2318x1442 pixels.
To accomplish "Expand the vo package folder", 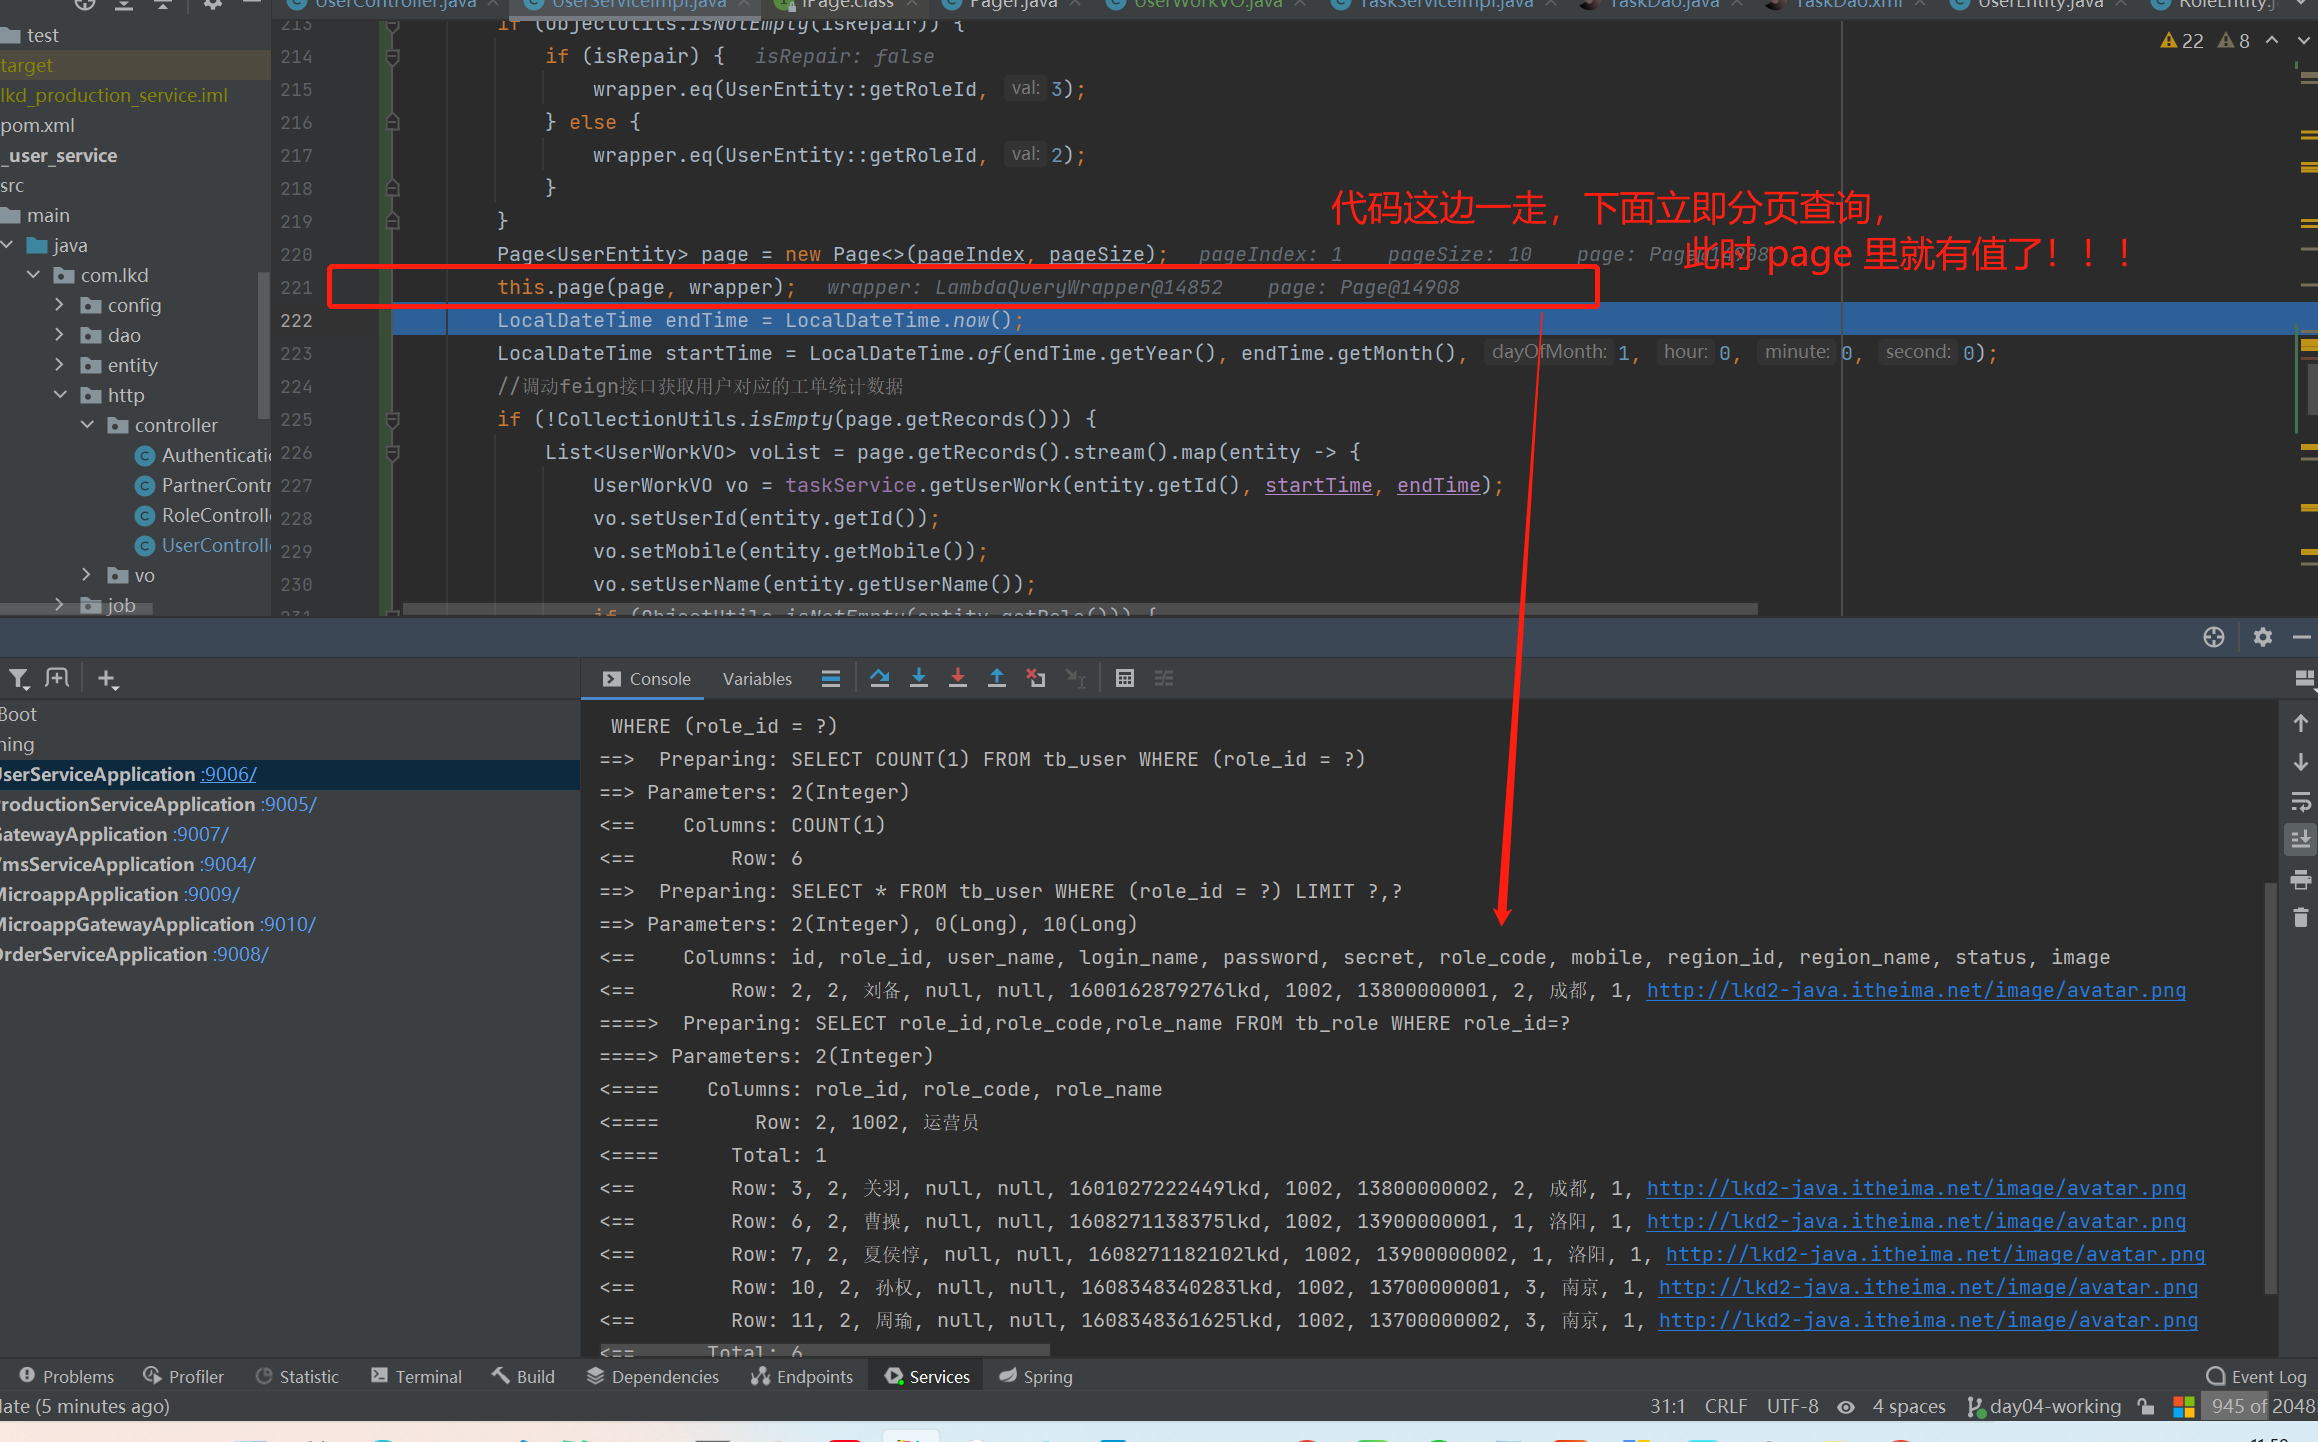I will tap(86, 575).
